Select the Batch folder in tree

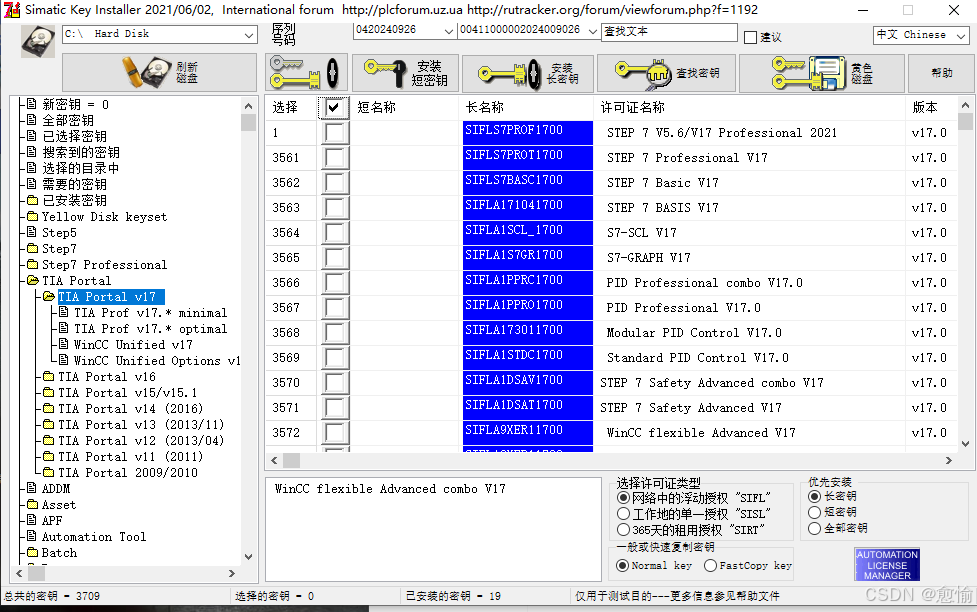tap(59, 553)
